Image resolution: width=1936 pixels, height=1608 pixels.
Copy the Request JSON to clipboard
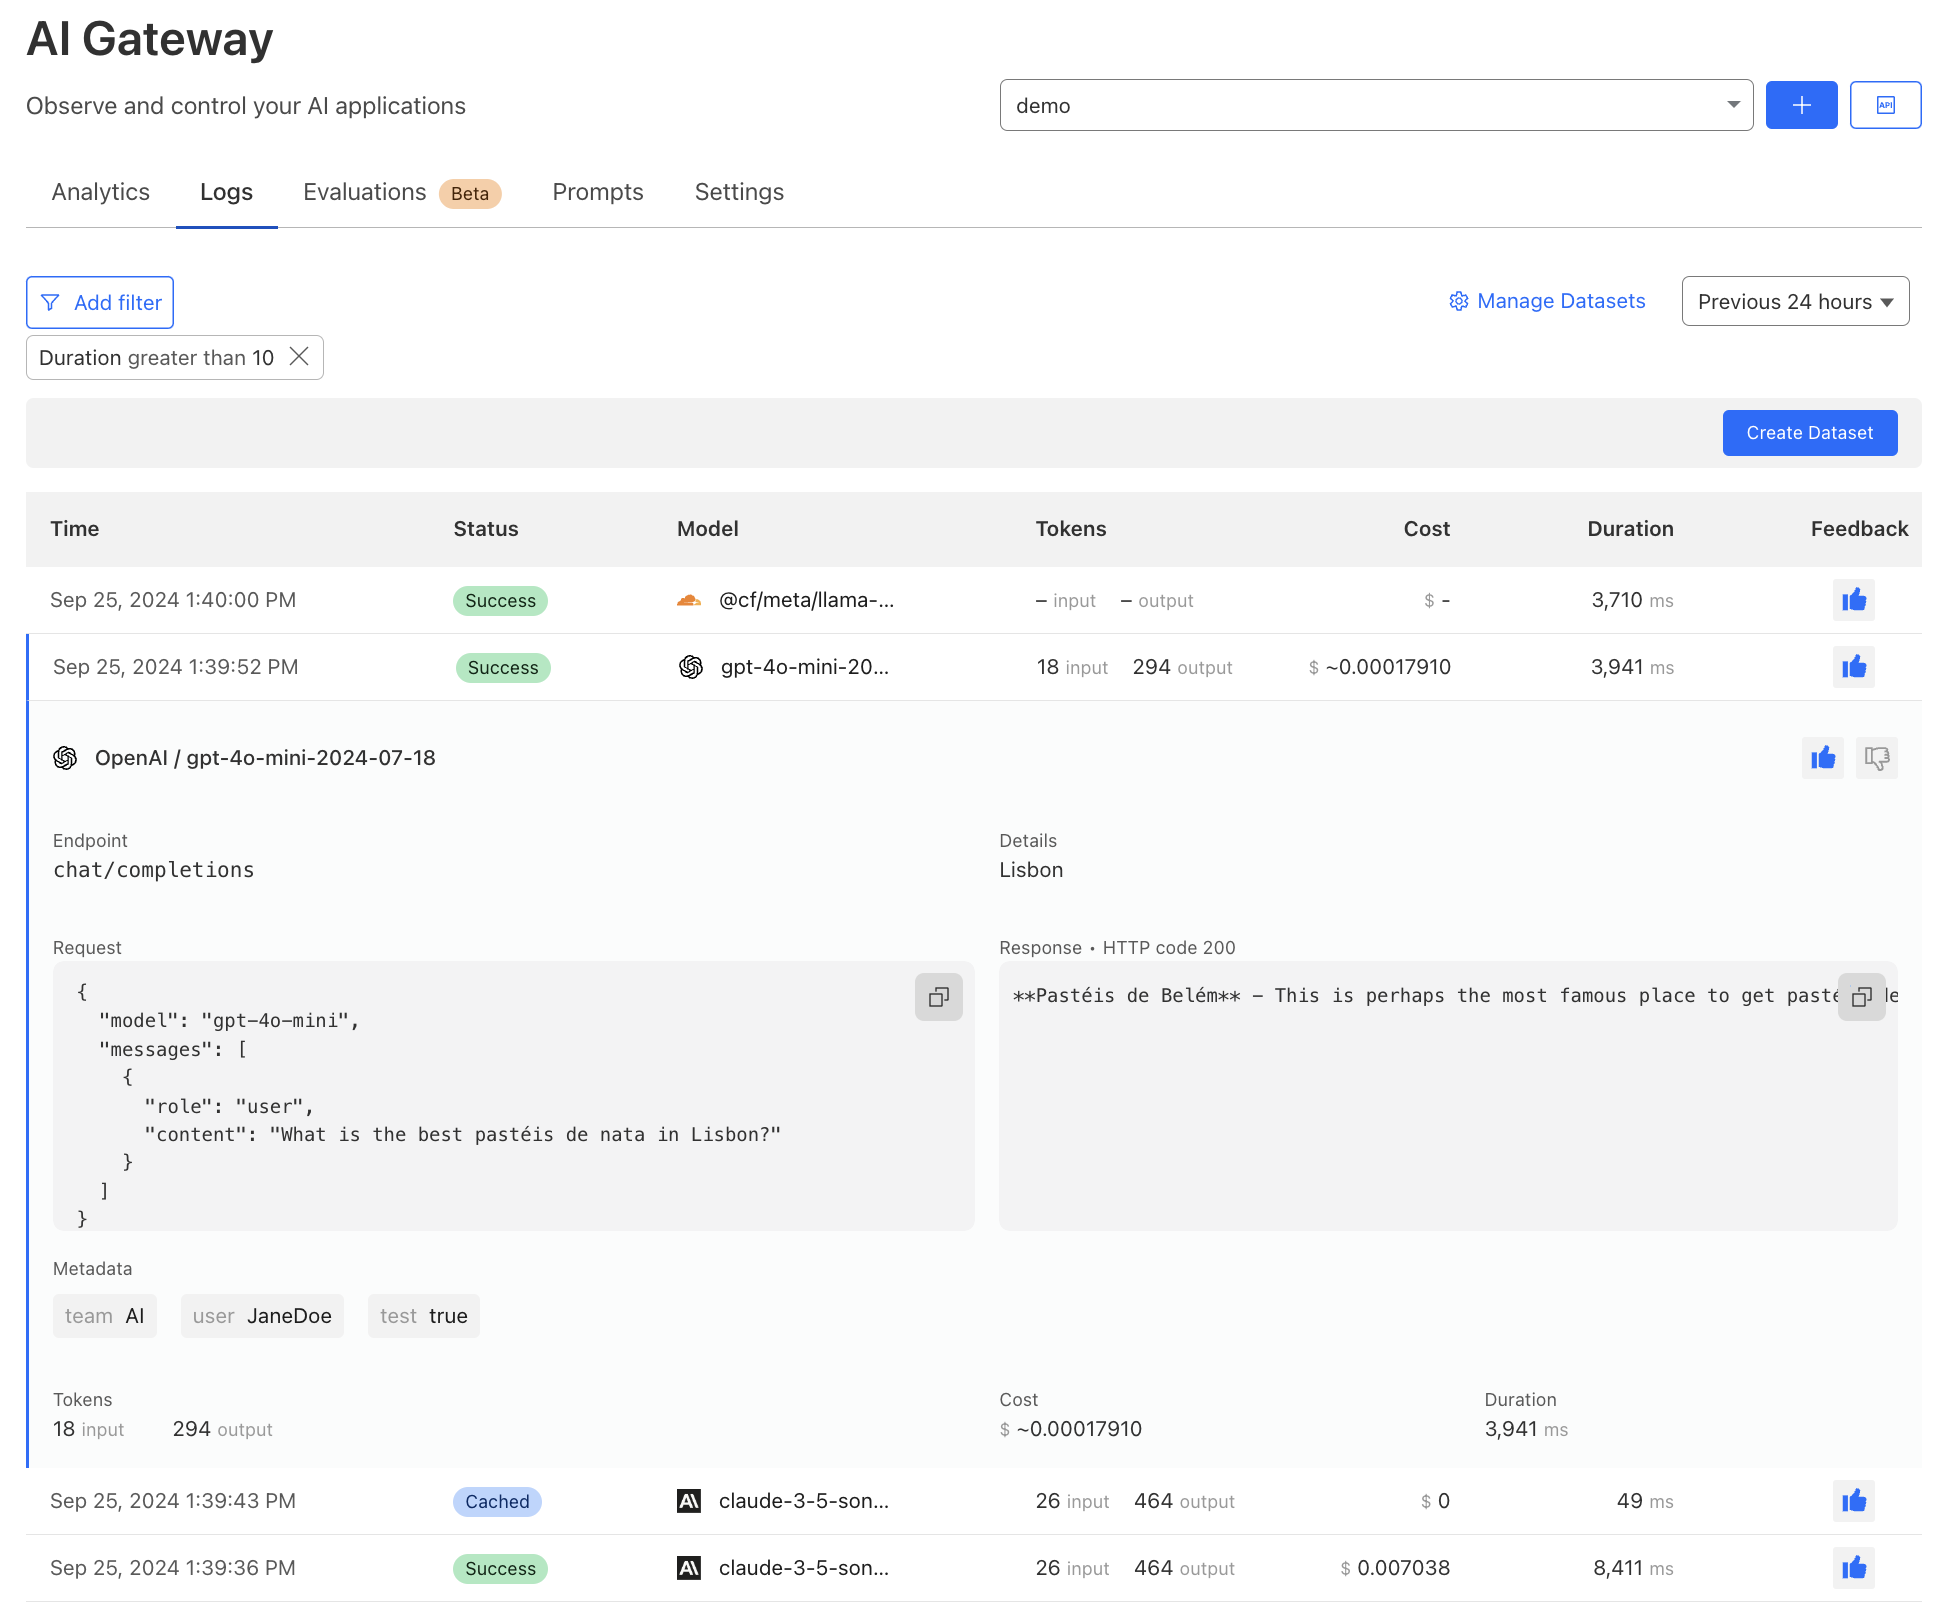(938, 997)
